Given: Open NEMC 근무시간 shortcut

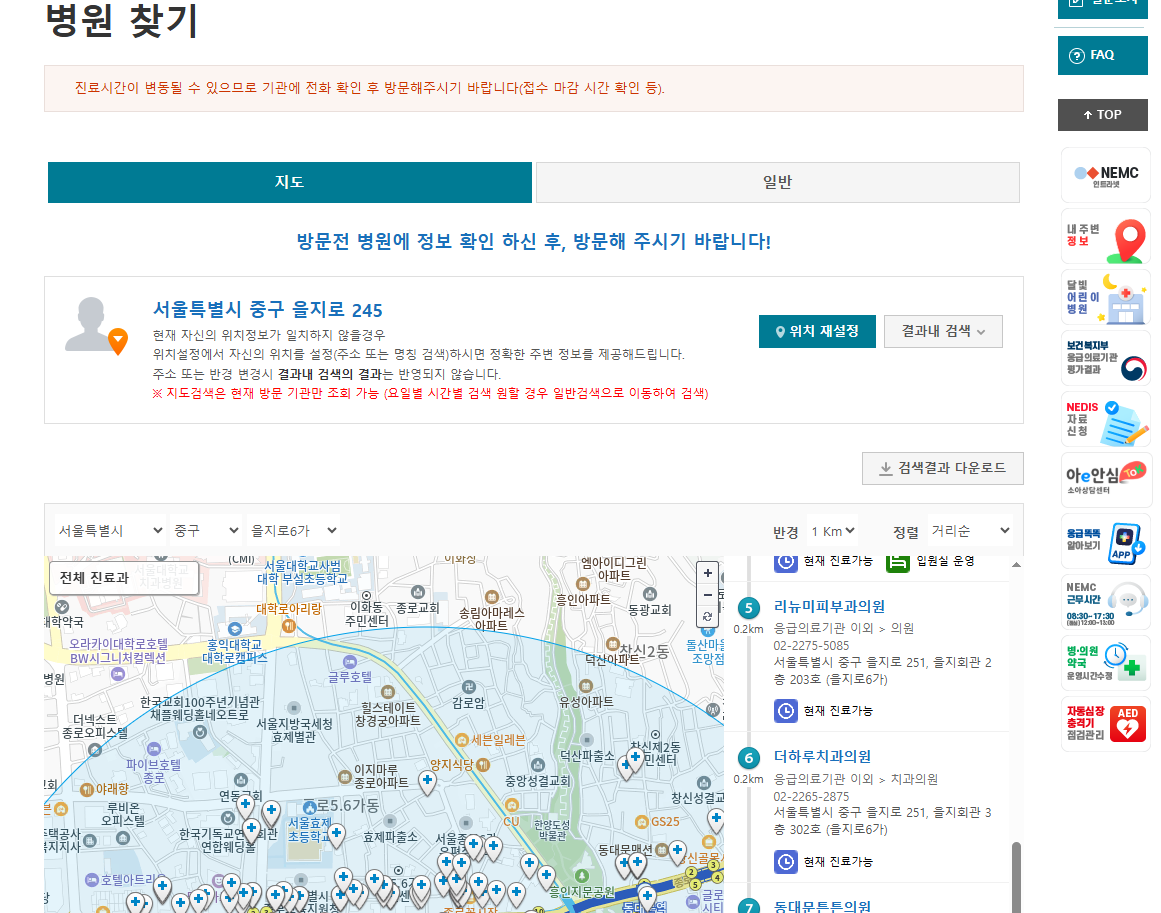Looking at the screenshot, I should point(1105,602).
